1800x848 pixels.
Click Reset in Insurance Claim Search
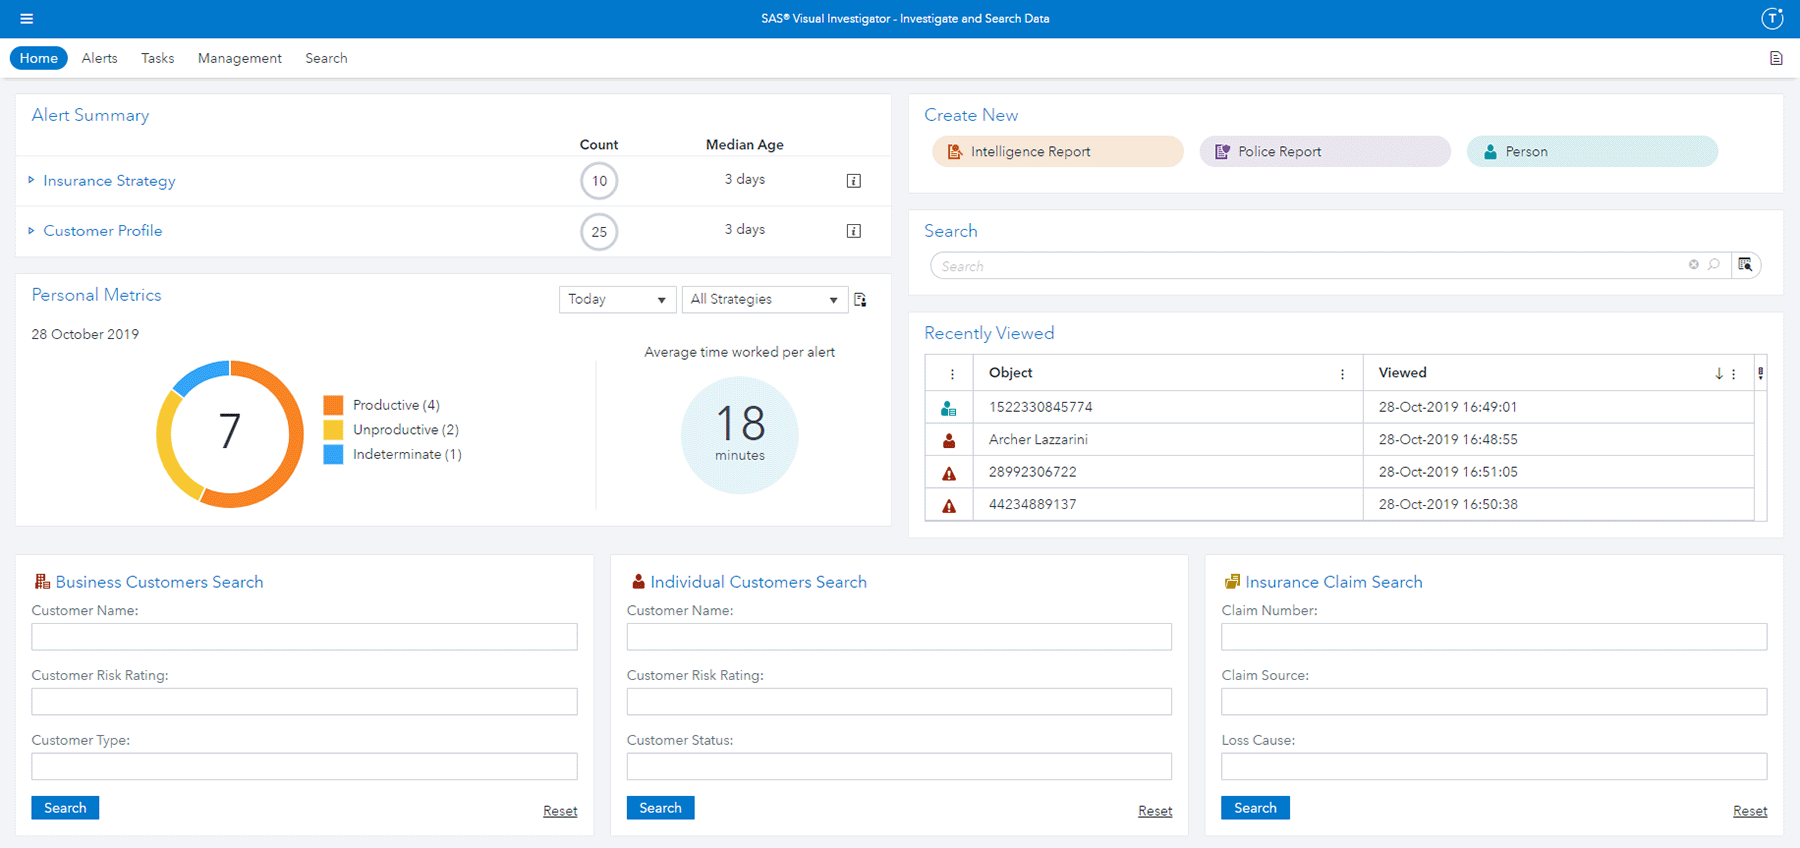1750,811
